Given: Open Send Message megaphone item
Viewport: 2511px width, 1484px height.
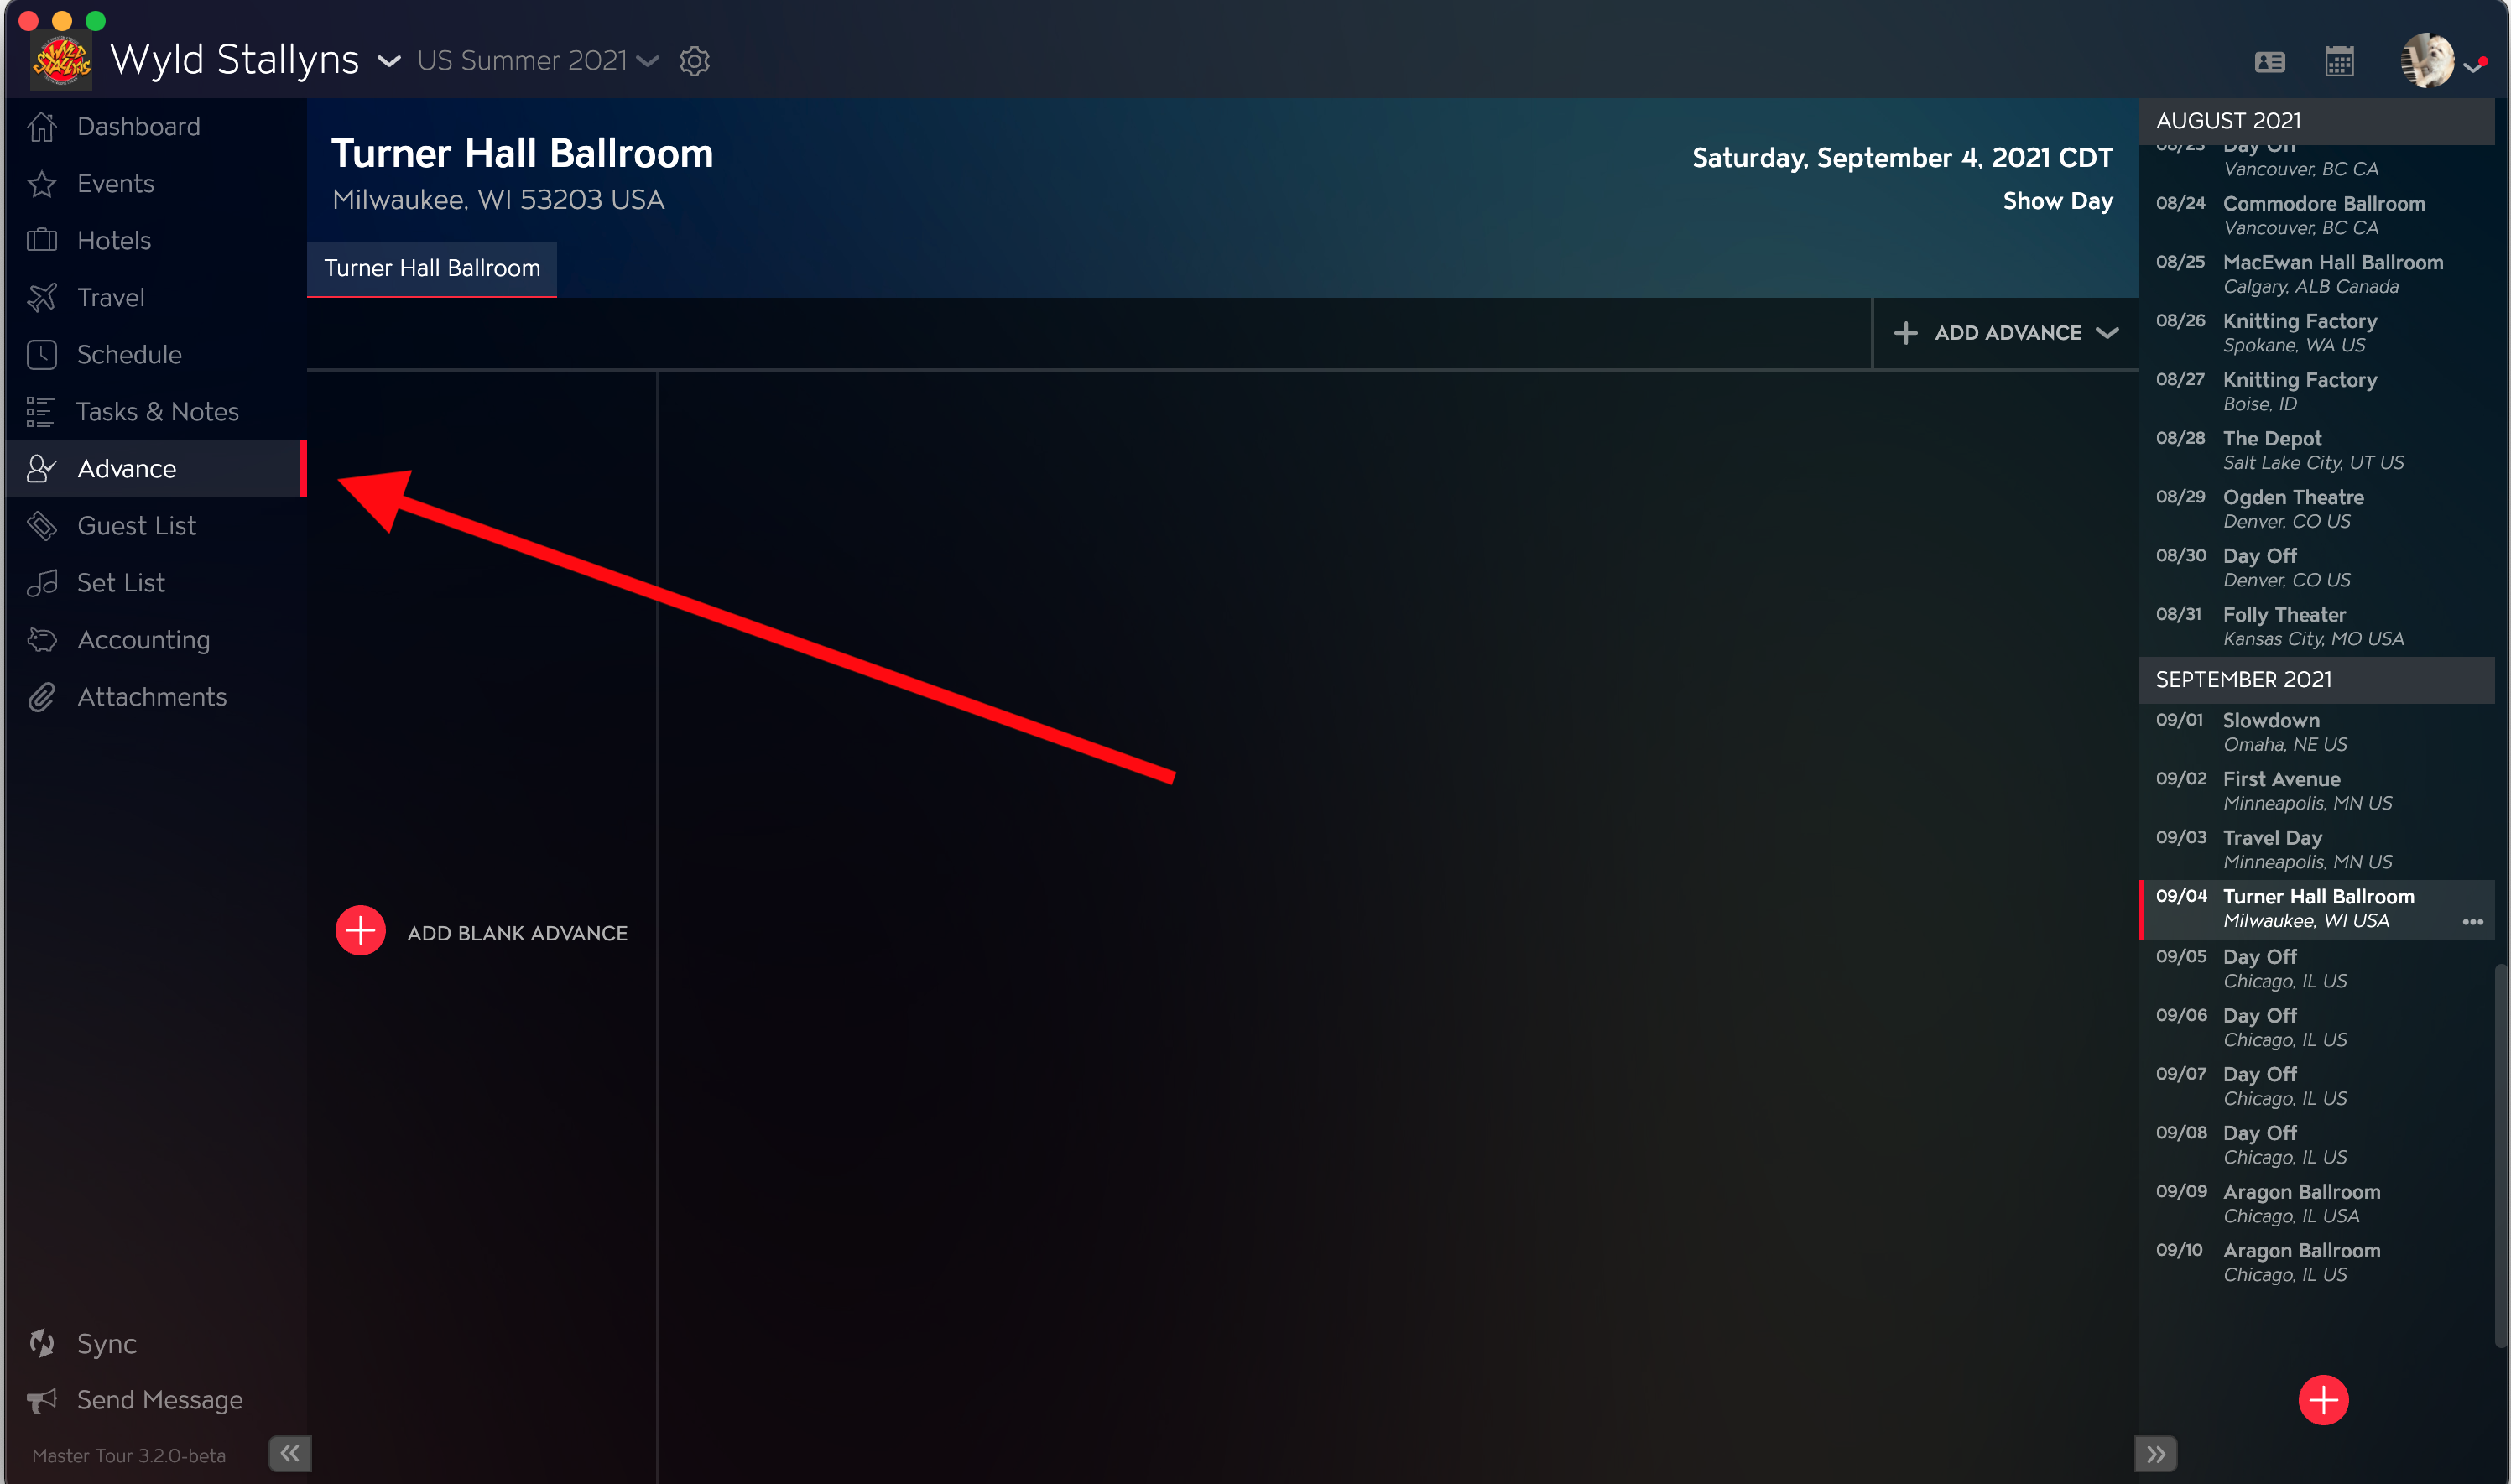Looking at the screenshot, I should 135,1399.
